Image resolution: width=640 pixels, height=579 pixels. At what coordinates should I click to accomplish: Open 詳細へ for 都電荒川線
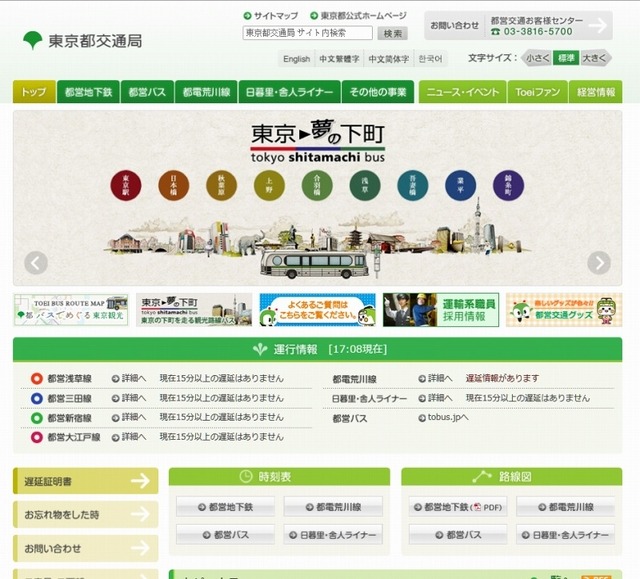(436, 378)
